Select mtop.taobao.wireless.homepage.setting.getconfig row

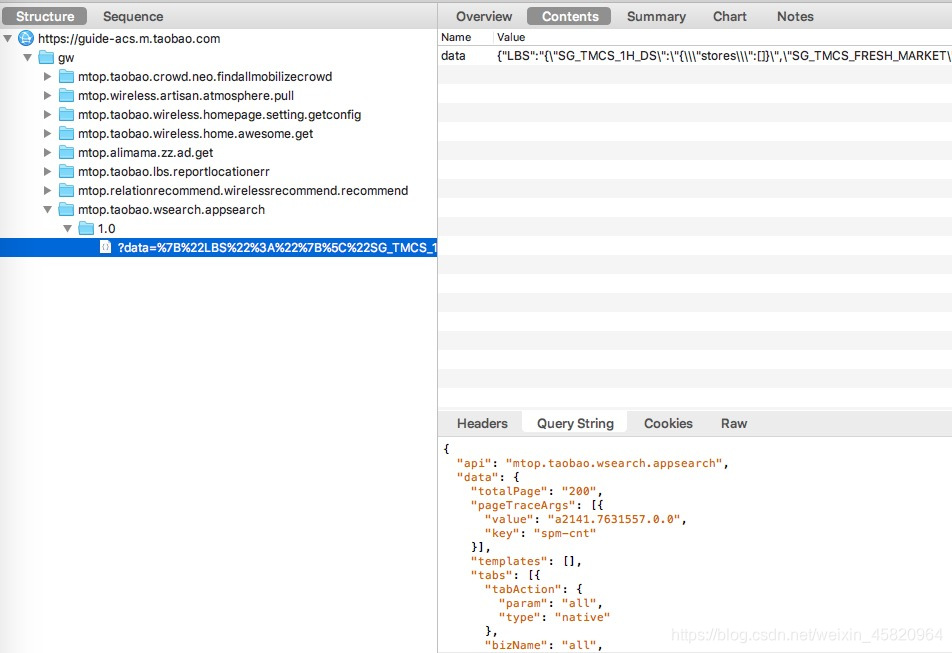(219, 115)
